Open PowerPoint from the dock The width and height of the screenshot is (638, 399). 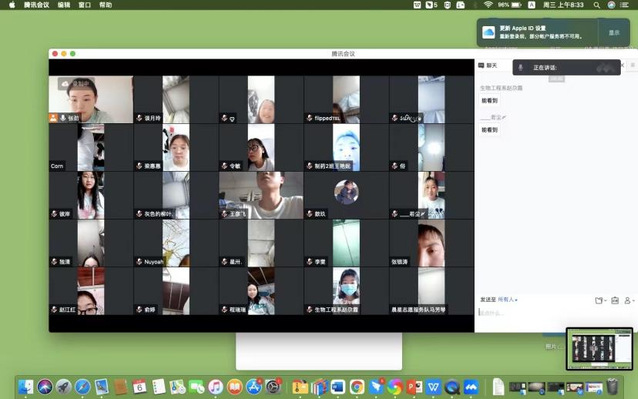(414, 387)
